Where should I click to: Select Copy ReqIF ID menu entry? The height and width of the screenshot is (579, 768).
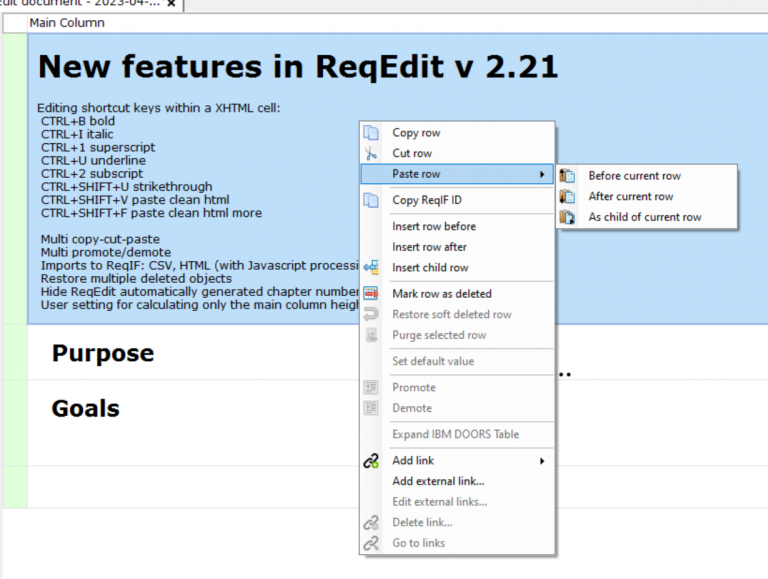(x=457, y=200)
